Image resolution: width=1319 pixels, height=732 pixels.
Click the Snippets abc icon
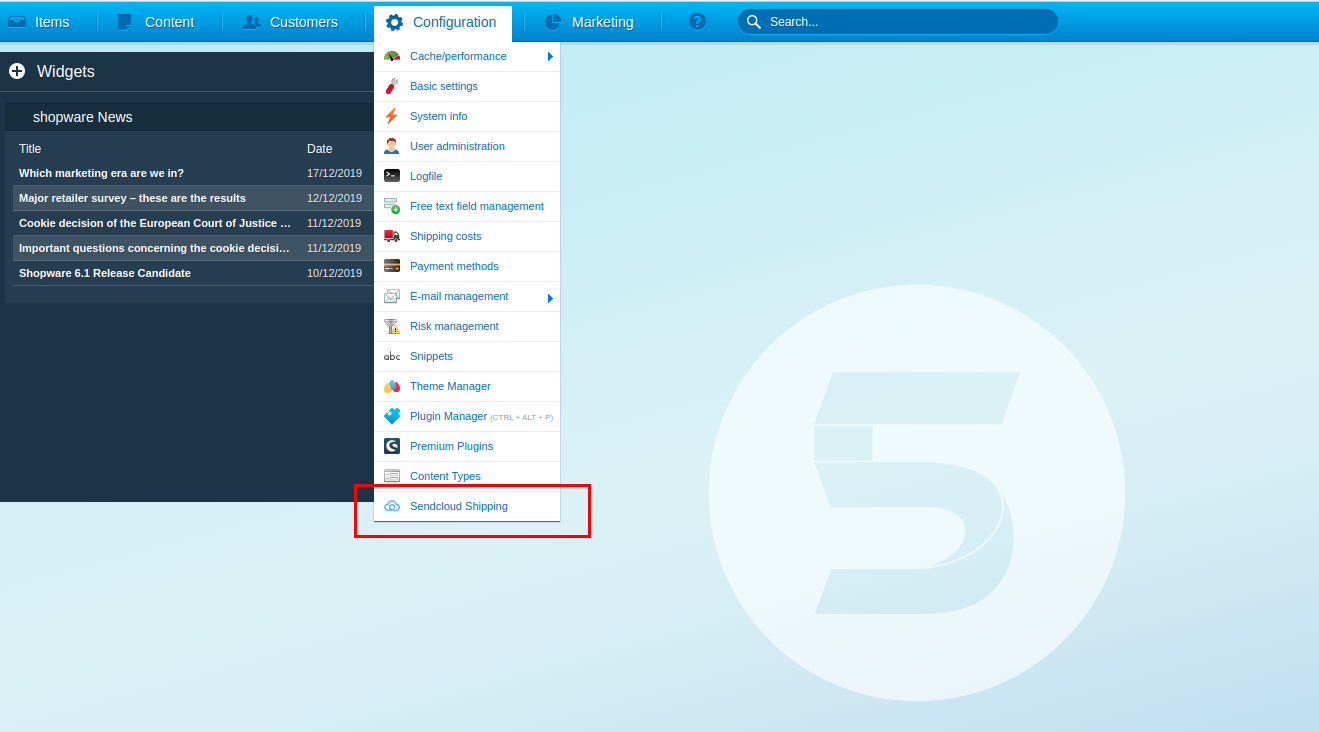[x=392, y=357]
